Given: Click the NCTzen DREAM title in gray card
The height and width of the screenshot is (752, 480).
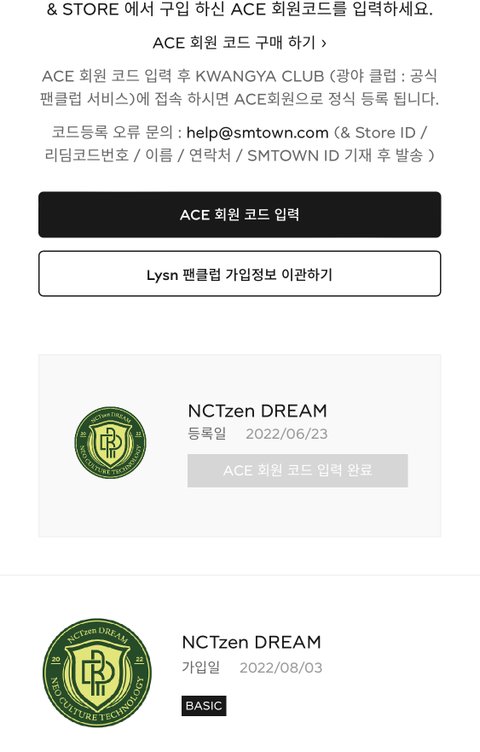Looking at the screenshot, I should [258, 411].
